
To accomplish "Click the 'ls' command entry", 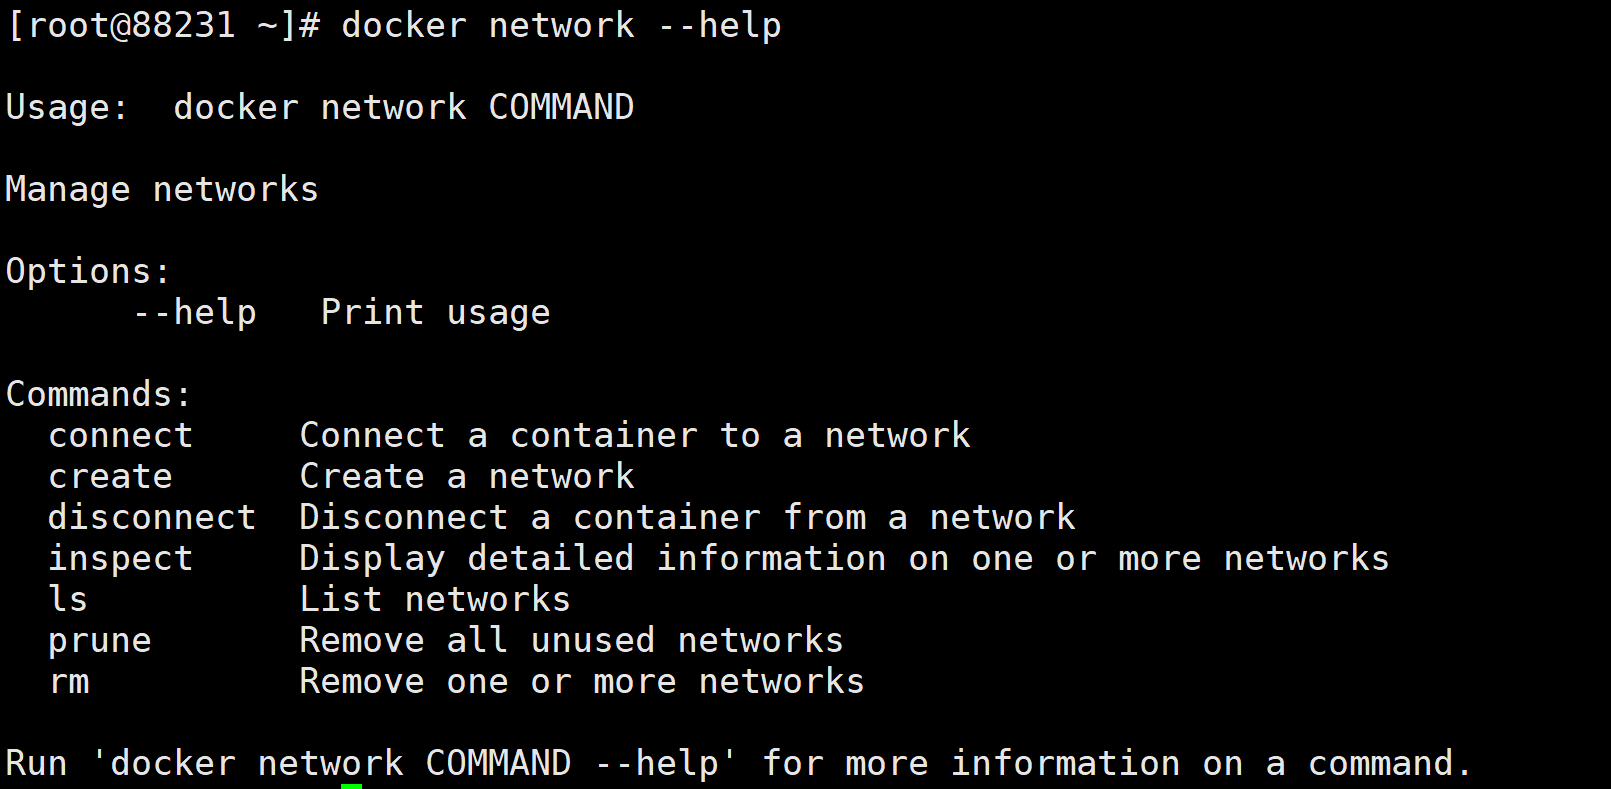I will click(68, 600).
